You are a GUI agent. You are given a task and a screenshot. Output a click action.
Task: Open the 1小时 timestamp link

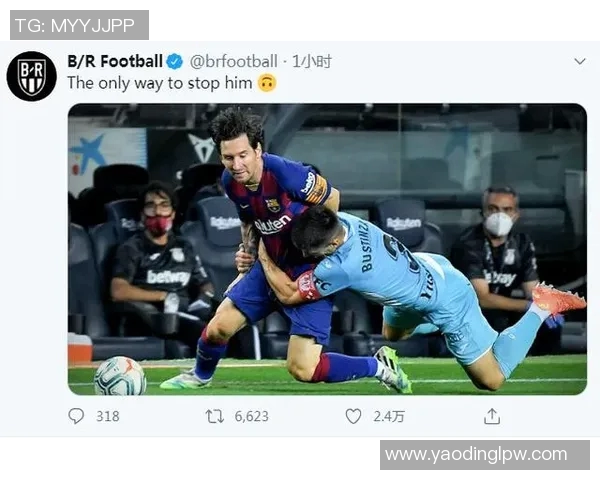tap(311, 62)
